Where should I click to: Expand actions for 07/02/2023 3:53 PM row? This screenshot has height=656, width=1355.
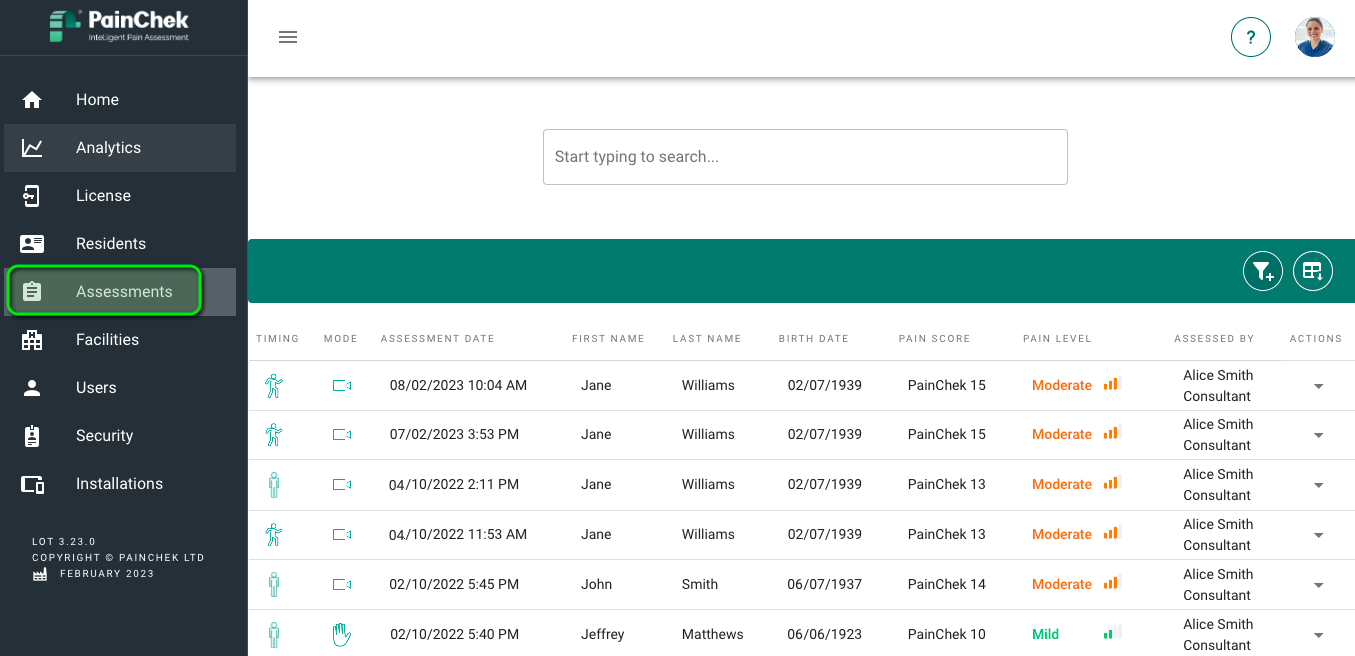[1318, 436]
